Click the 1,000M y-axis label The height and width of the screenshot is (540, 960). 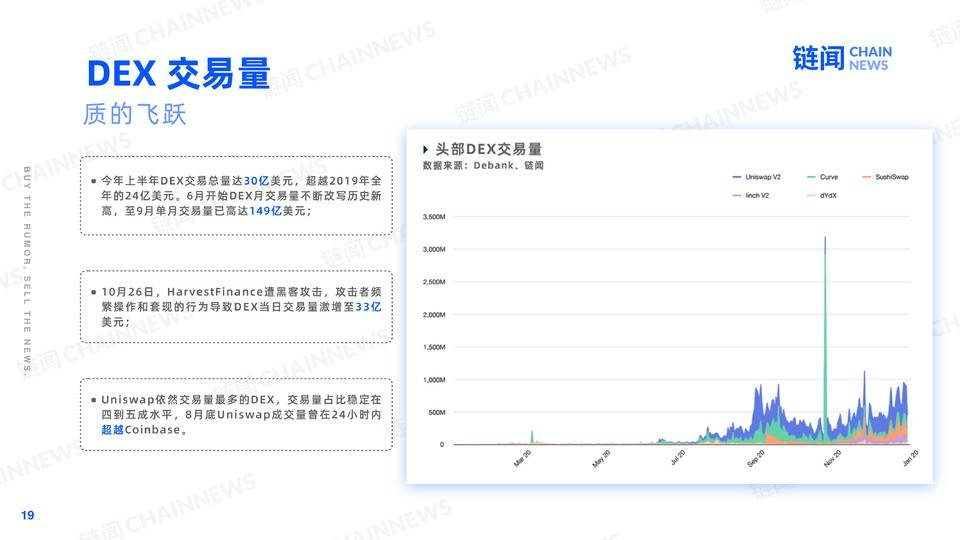click(434, 380)
